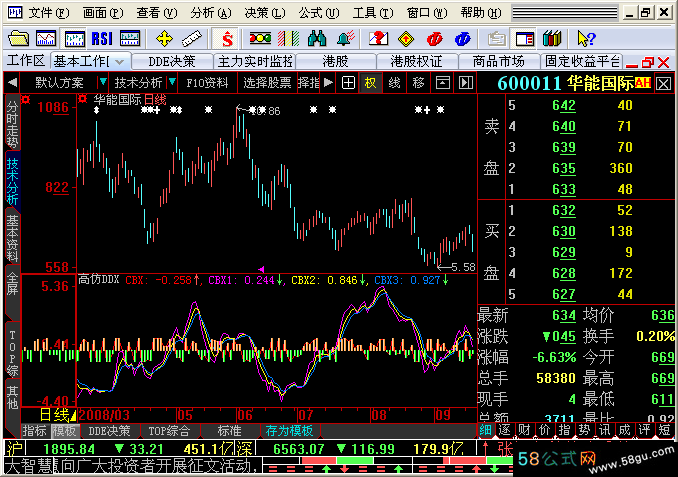The image size is (678, 477).
Task: Open the binoculars search tool
Action: (317, 39)
